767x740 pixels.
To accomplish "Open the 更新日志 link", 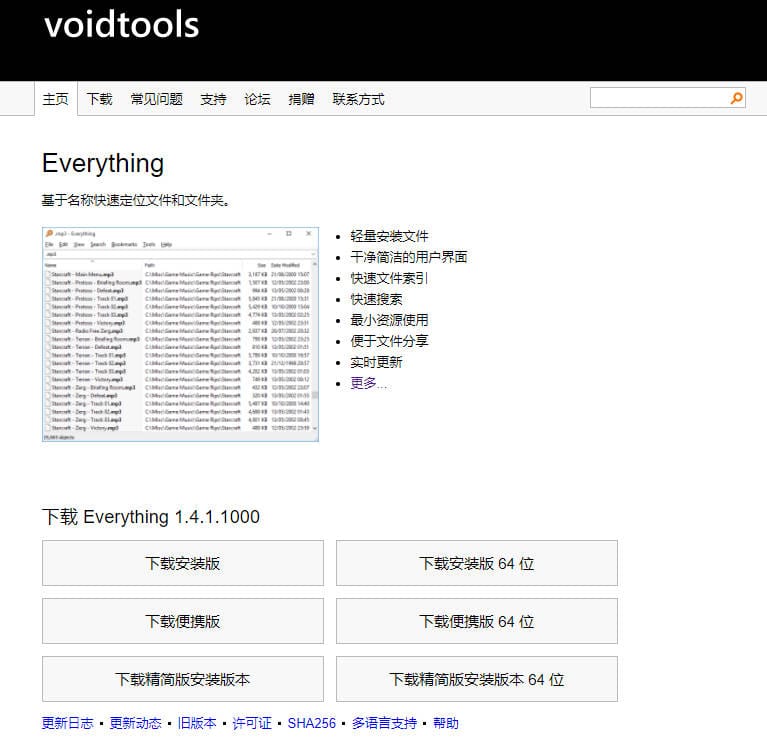I will [68, 723].
